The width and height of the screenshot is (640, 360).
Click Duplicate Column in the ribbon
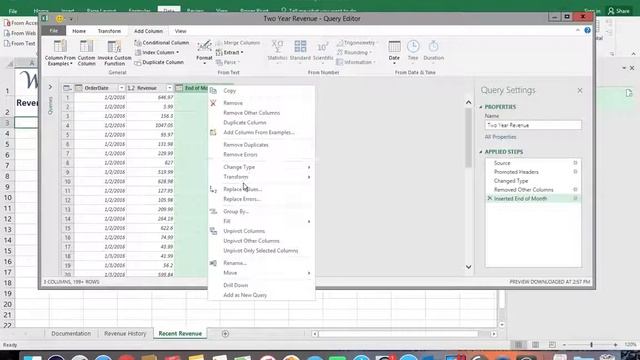[159, 62]
